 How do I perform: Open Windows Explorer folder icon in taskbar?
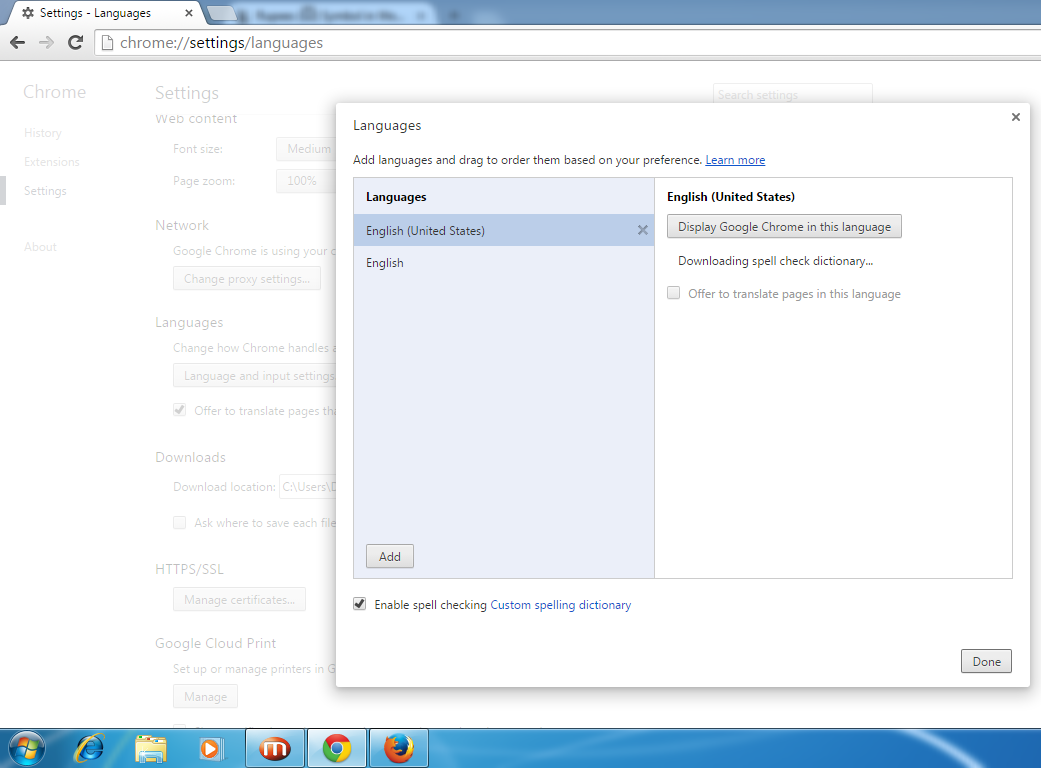(151, 749)
